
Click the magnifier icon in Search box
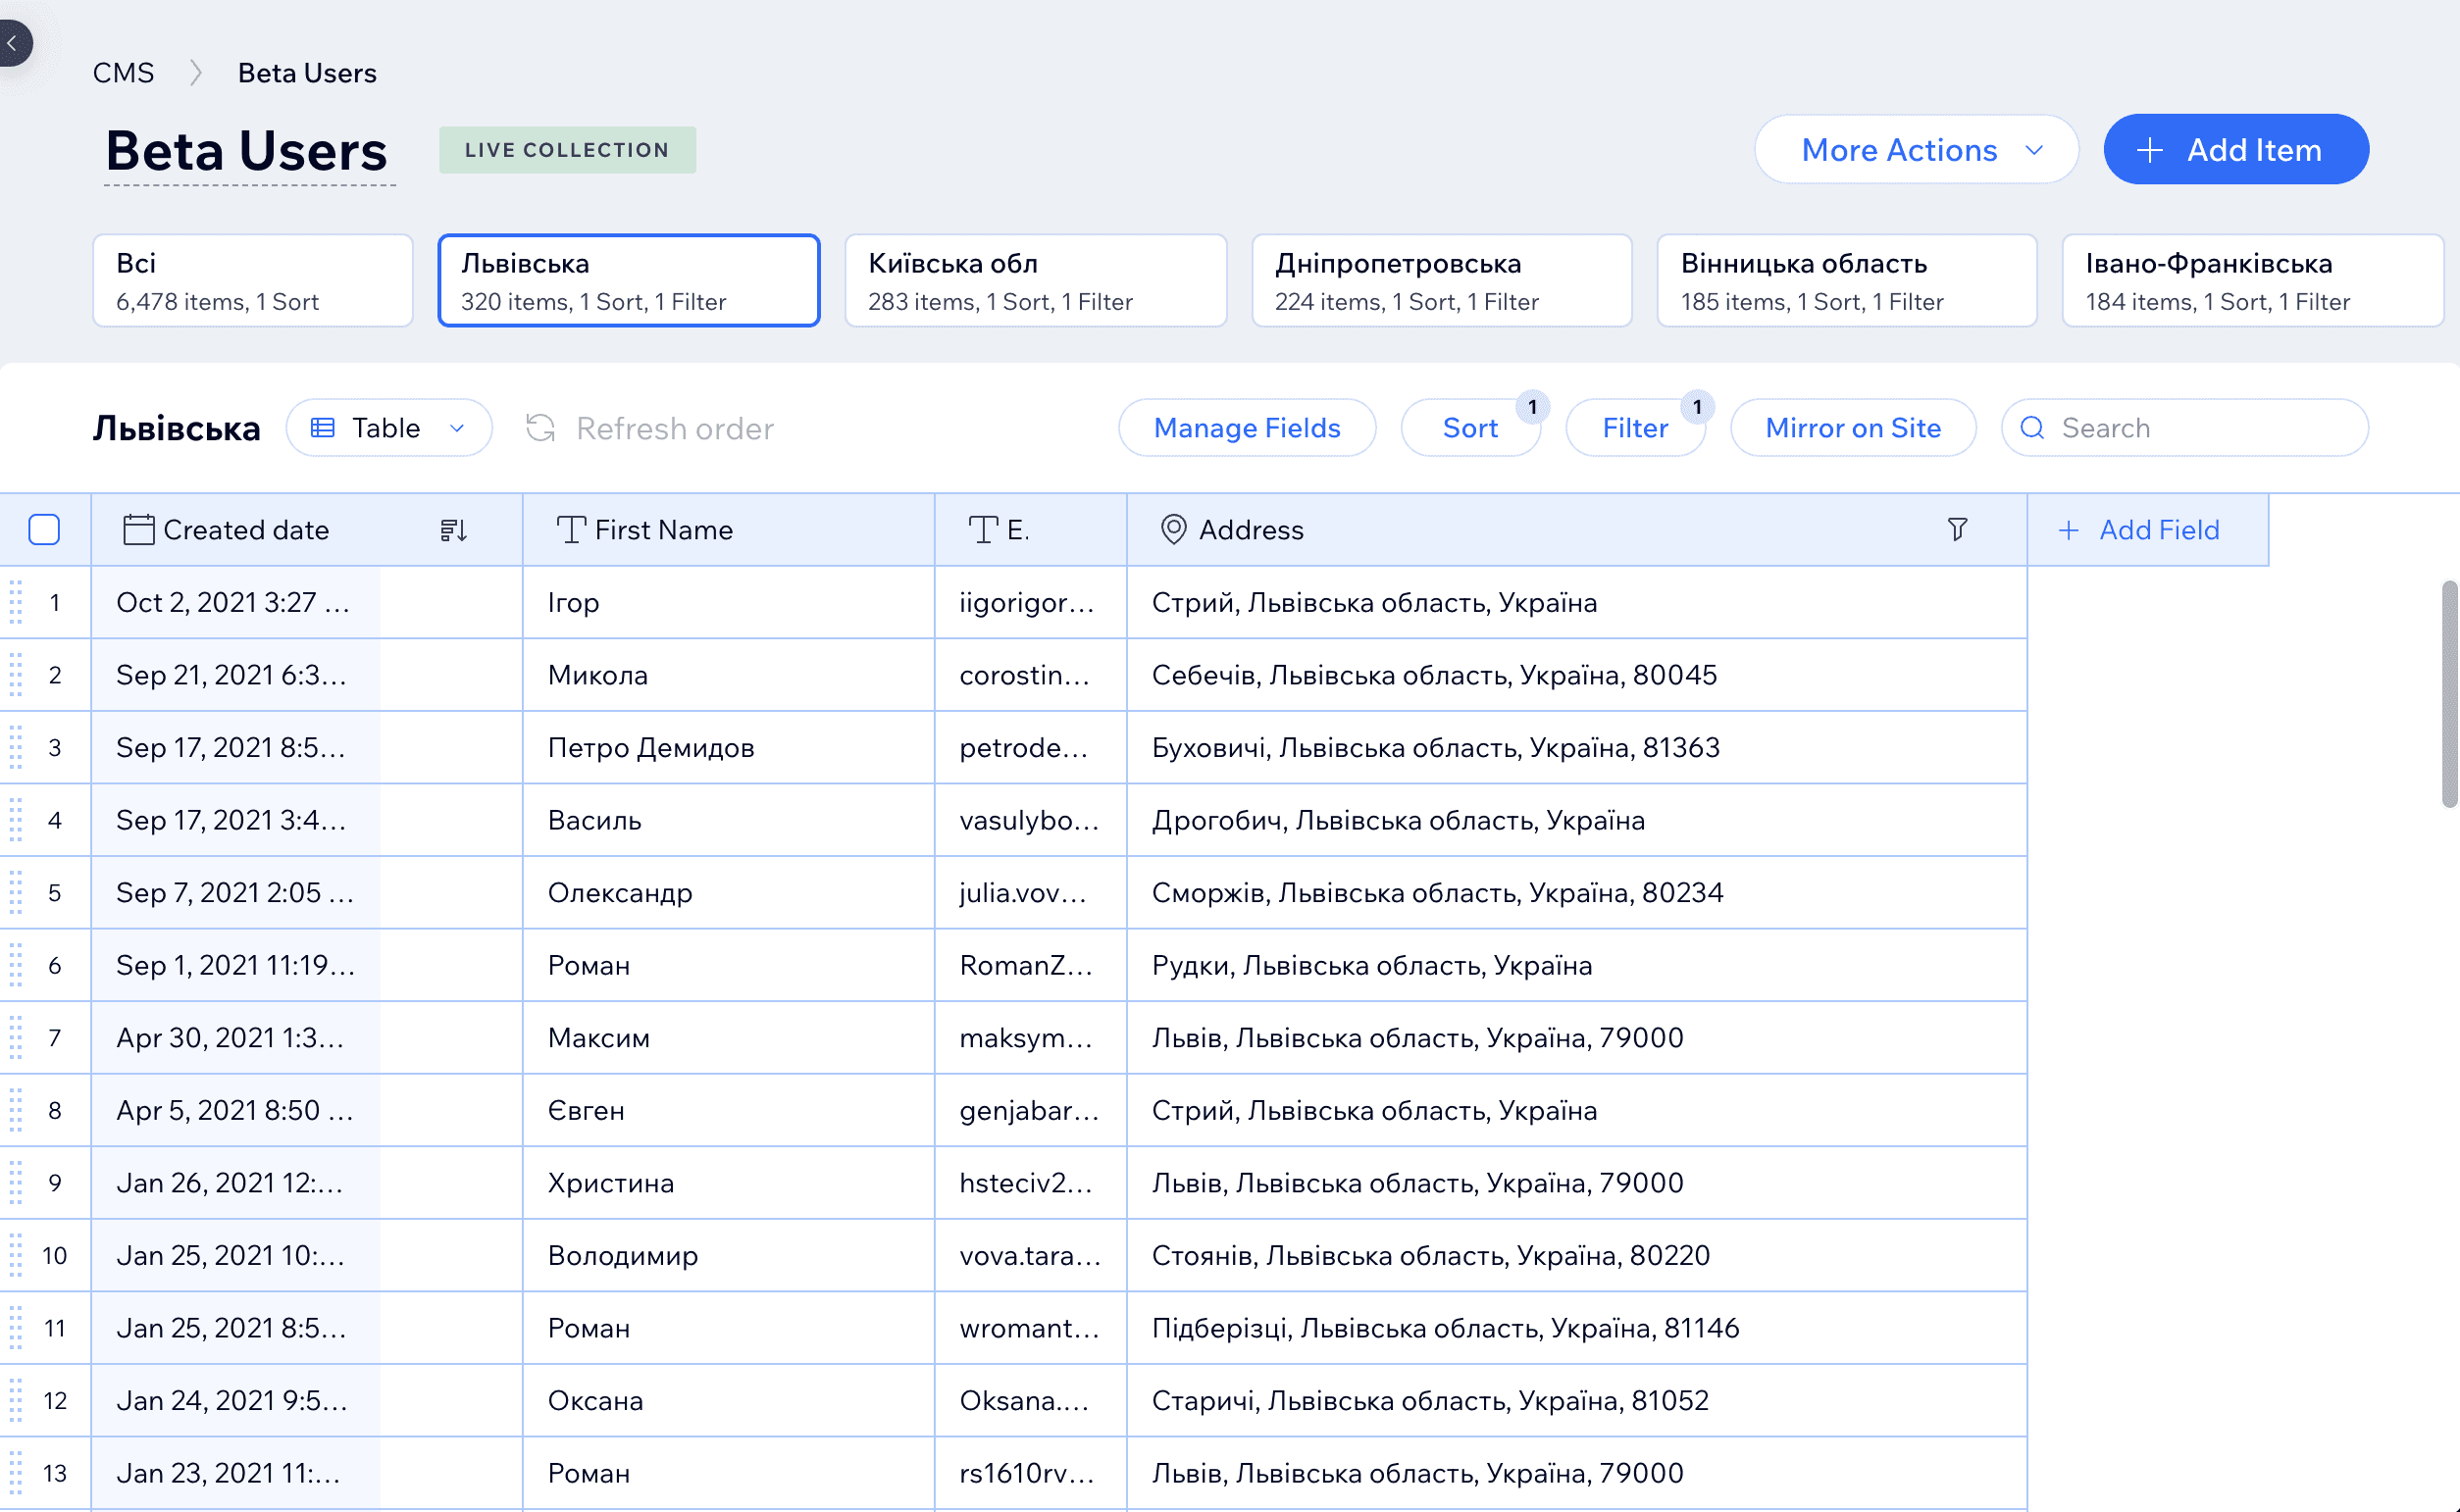(2032, 428)
